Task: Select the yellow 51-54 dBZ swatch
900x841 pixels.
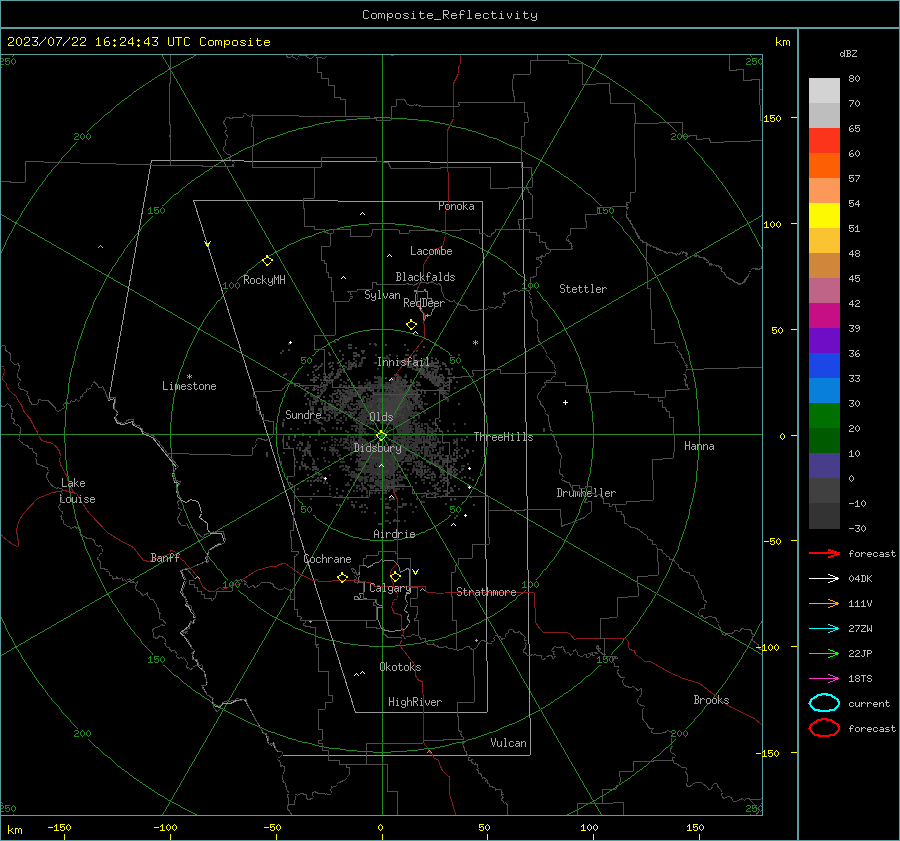Action: click(824, 215)
